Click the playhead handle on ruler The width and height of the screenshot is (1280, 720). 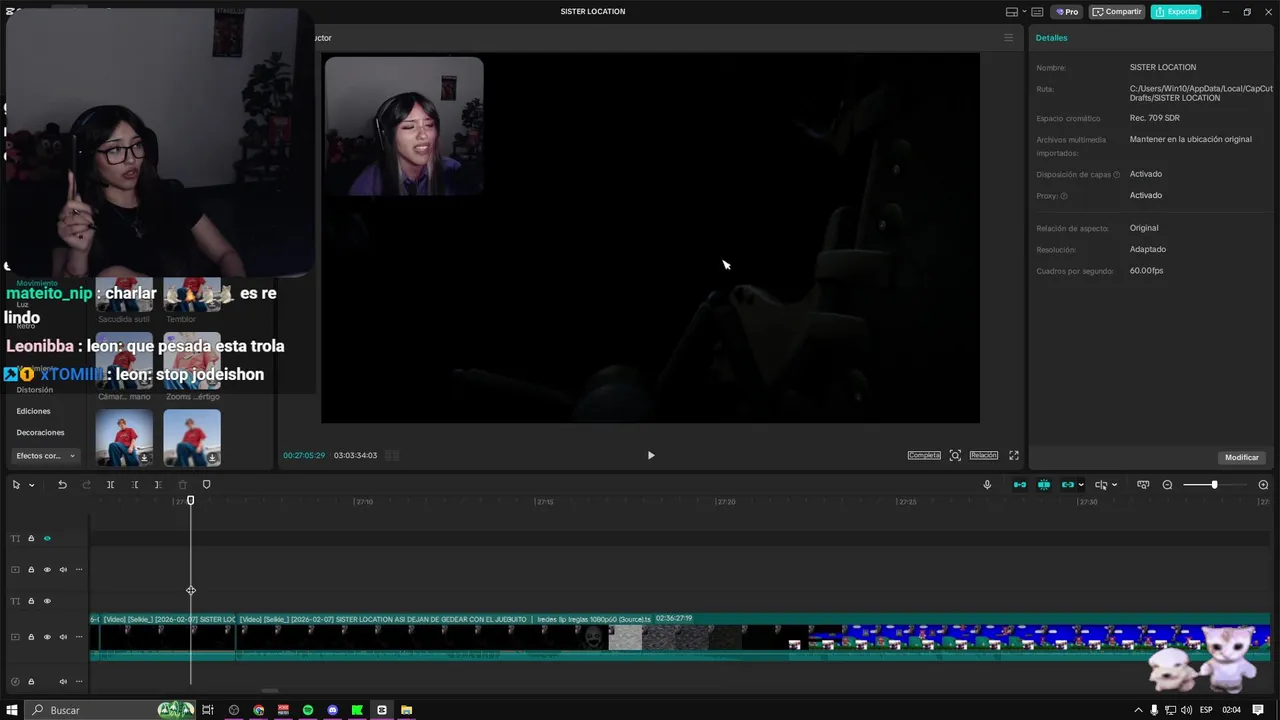[191, 500]
